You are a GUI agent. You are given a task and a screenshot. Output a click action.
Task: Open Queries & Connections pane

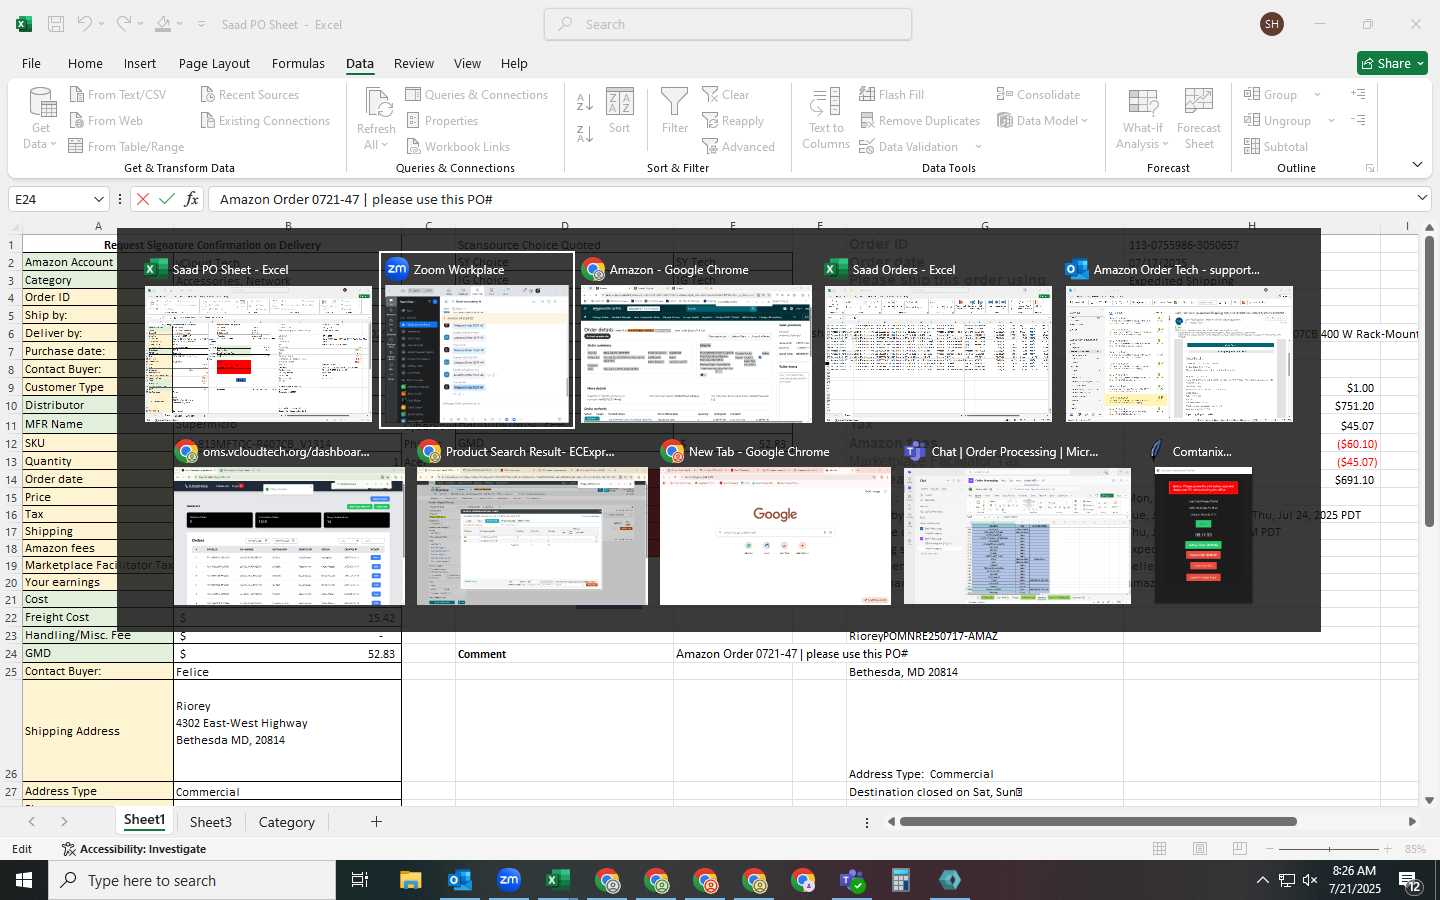[477, 95]
